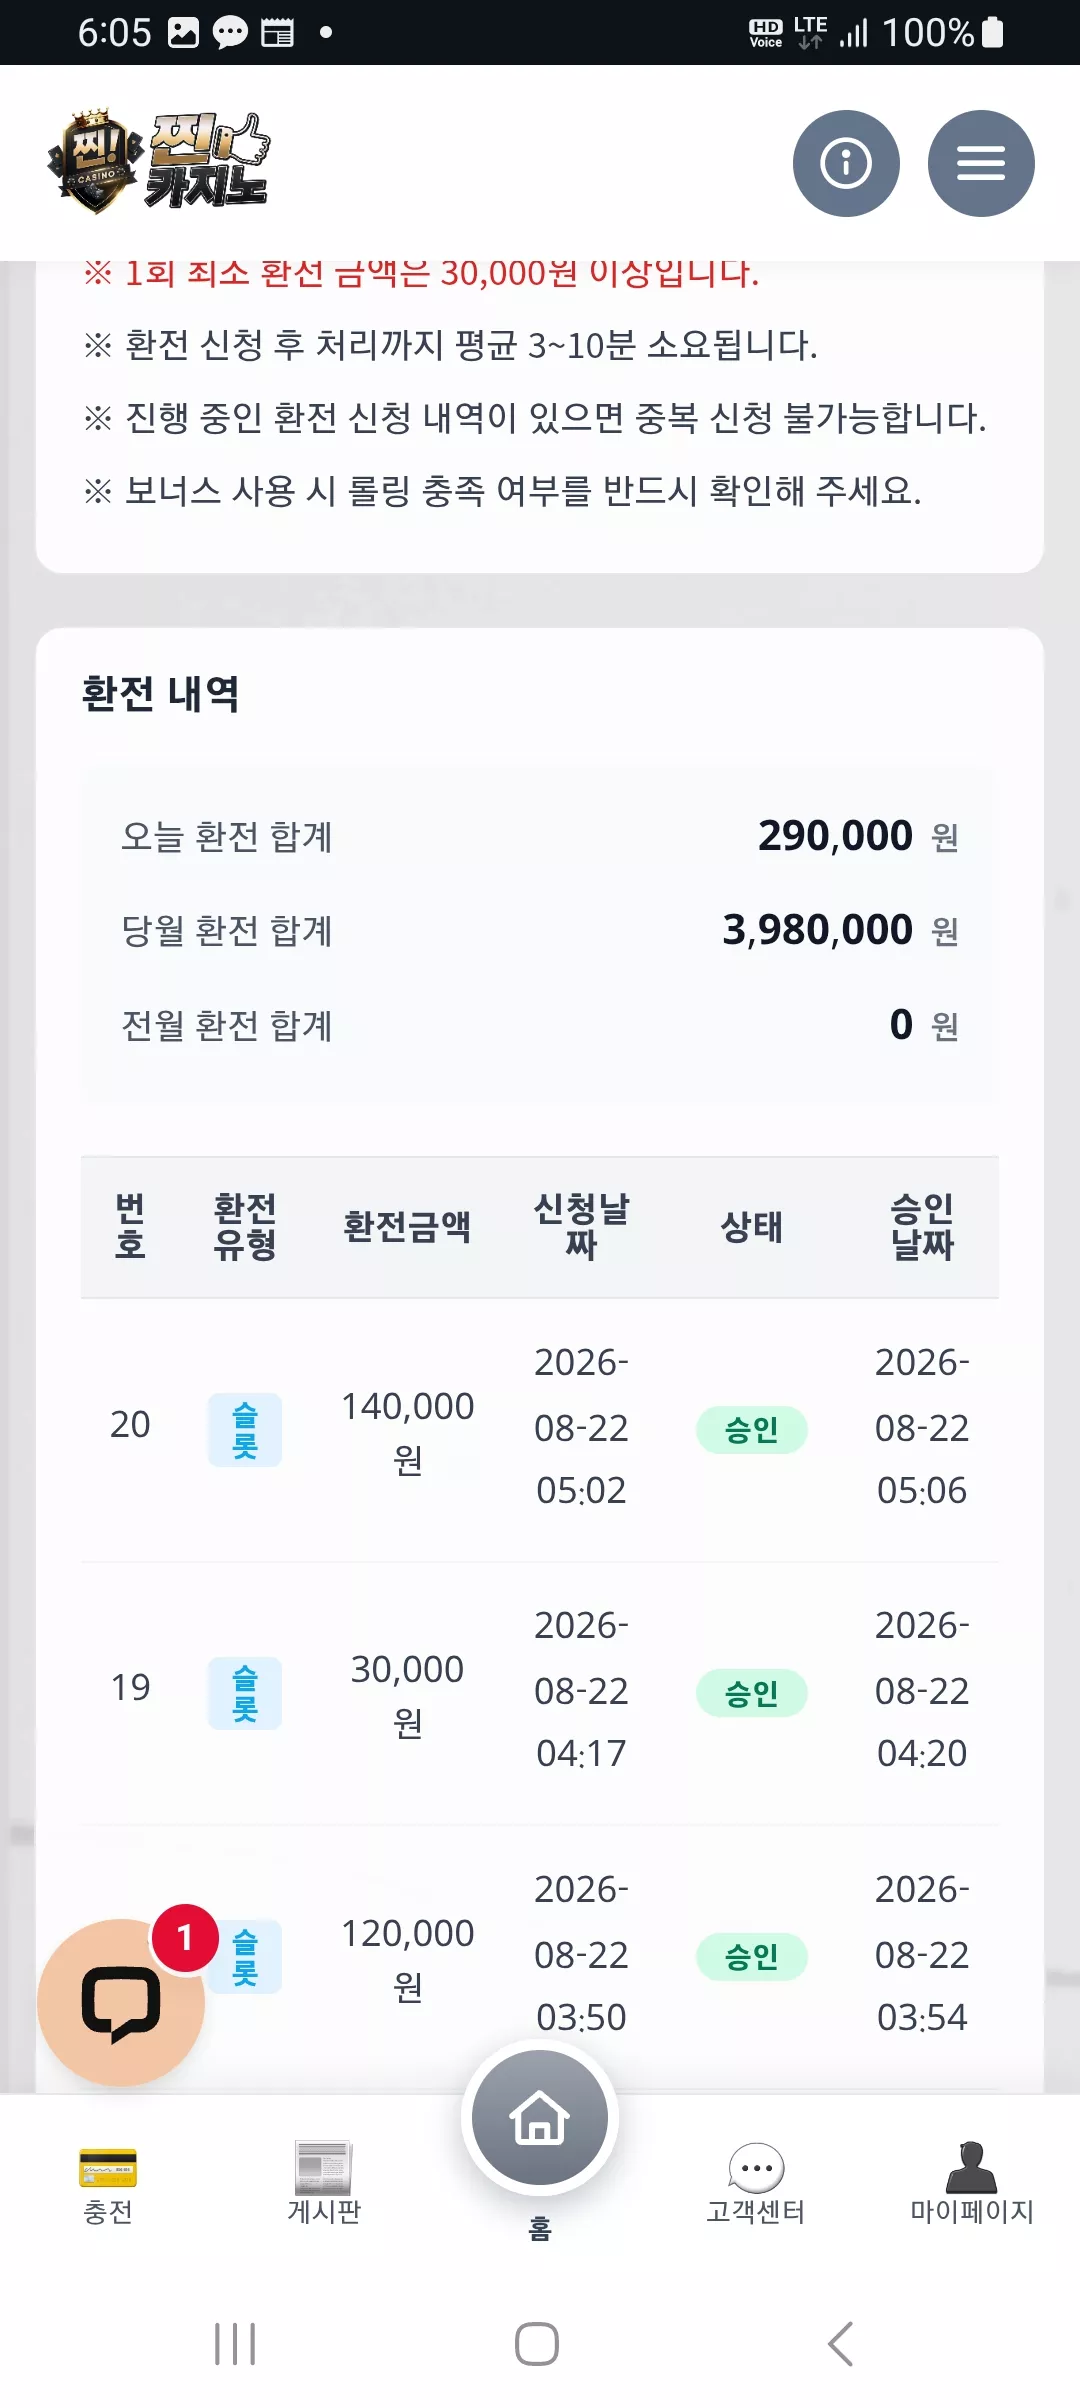This screenshot has height=2408, width=1080.
Task: Tap Android back navigation arrow
Action: pyautogui.click(x=840, y=2344)
